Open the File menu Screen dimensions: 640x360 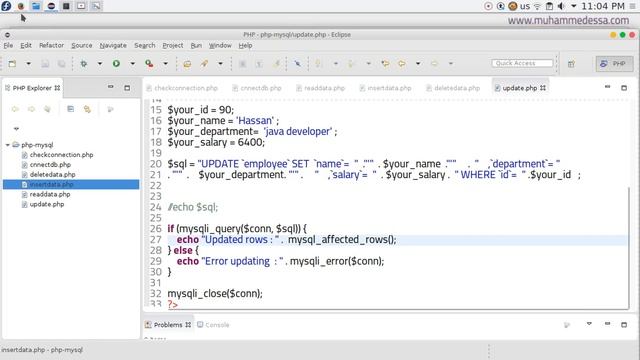coord(8,45)
